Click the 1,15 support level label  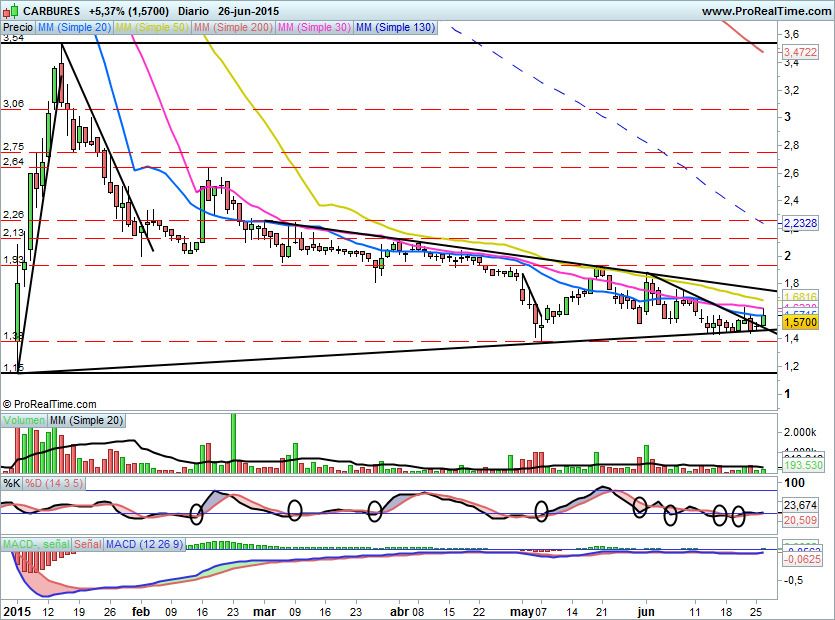13,368
